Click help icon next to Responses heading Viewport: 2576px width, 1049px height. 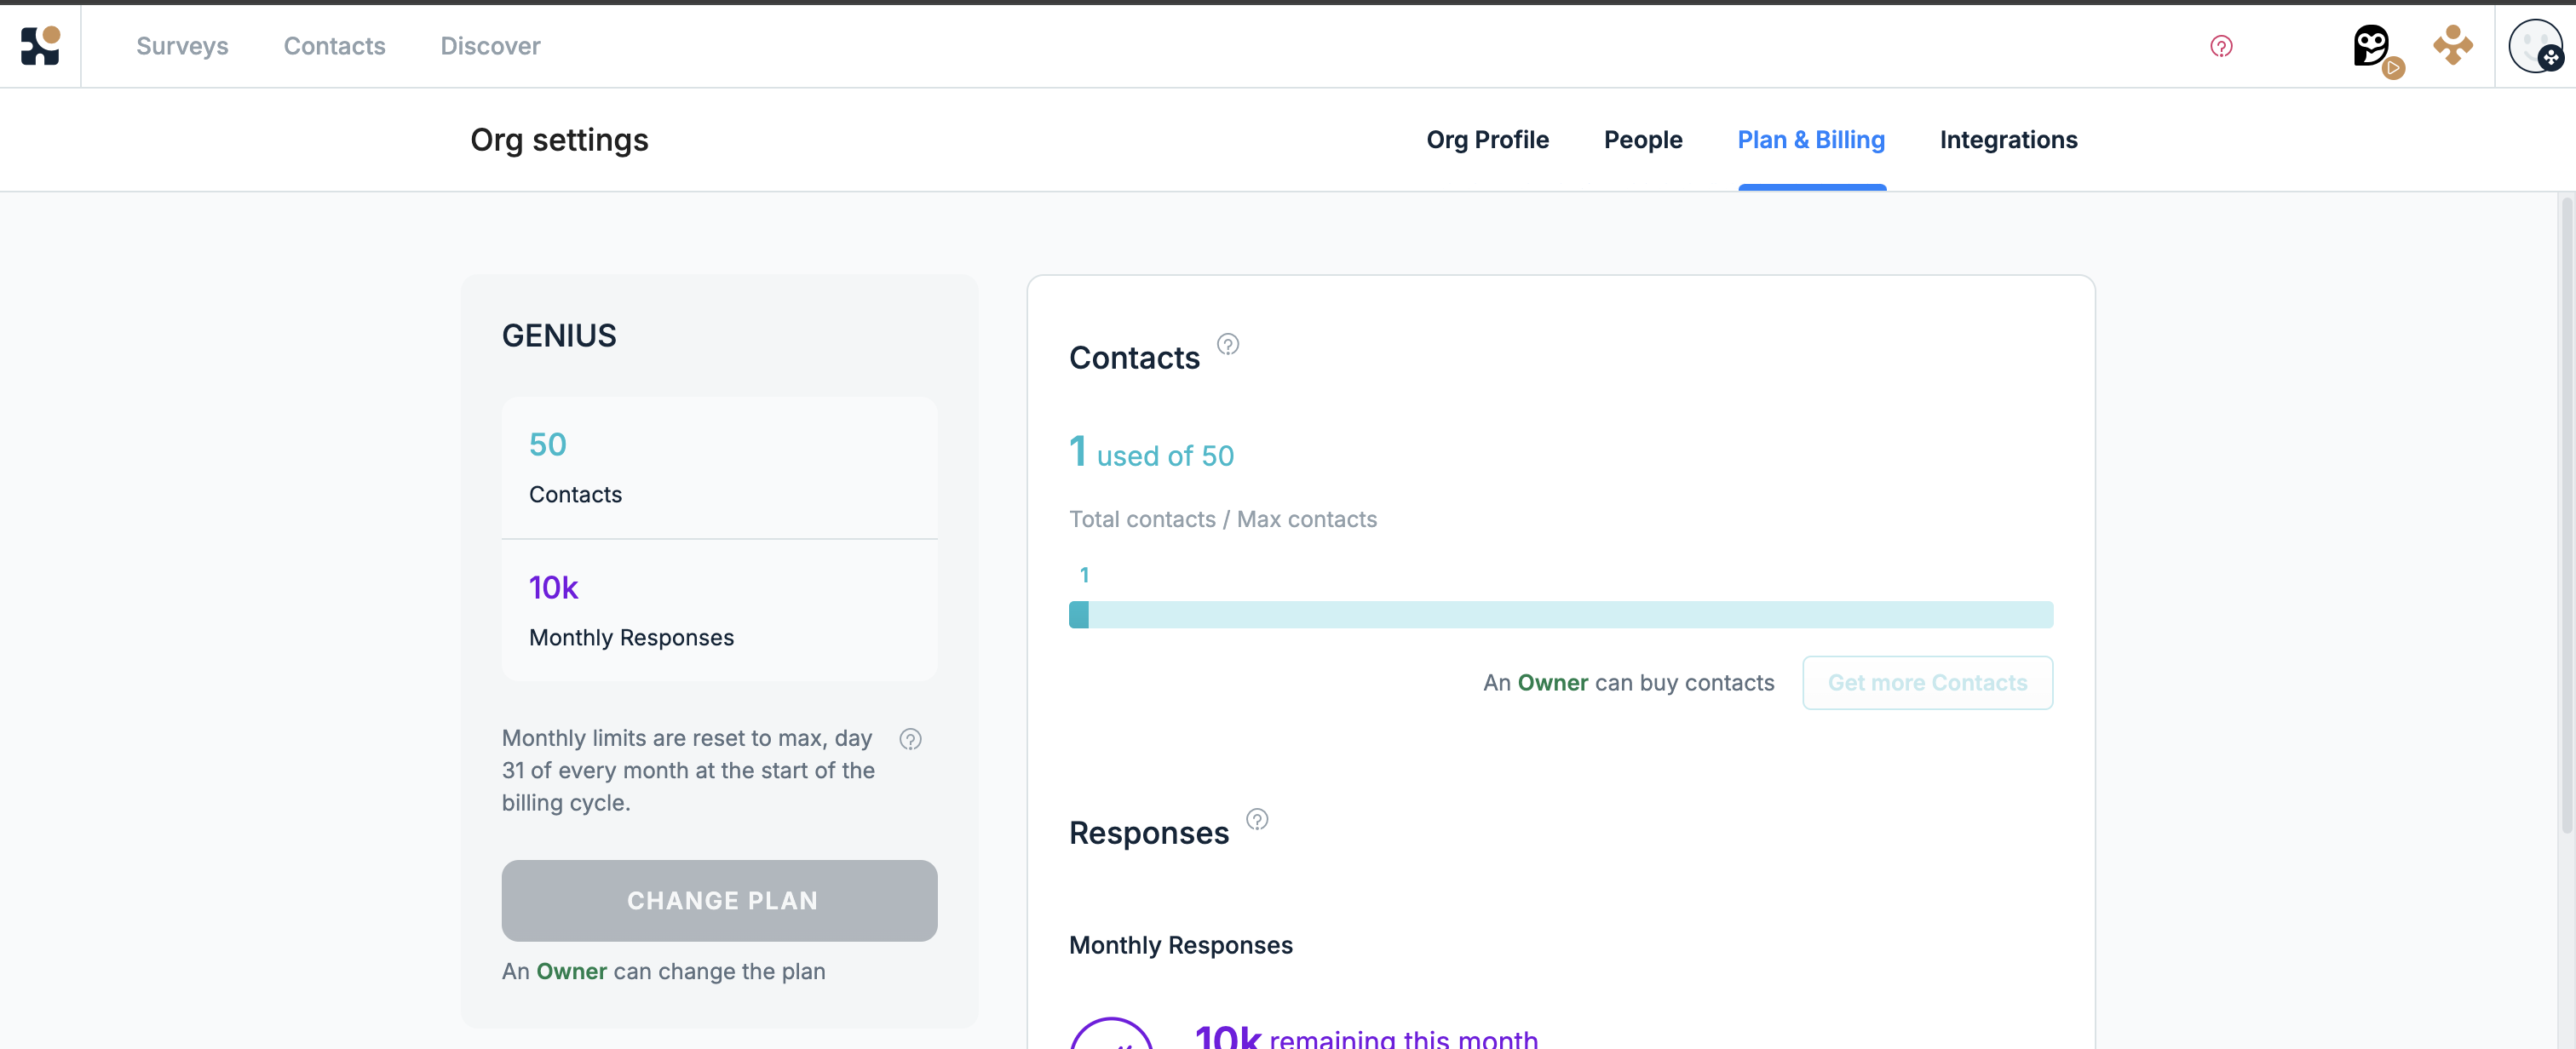coord(1257,819)
